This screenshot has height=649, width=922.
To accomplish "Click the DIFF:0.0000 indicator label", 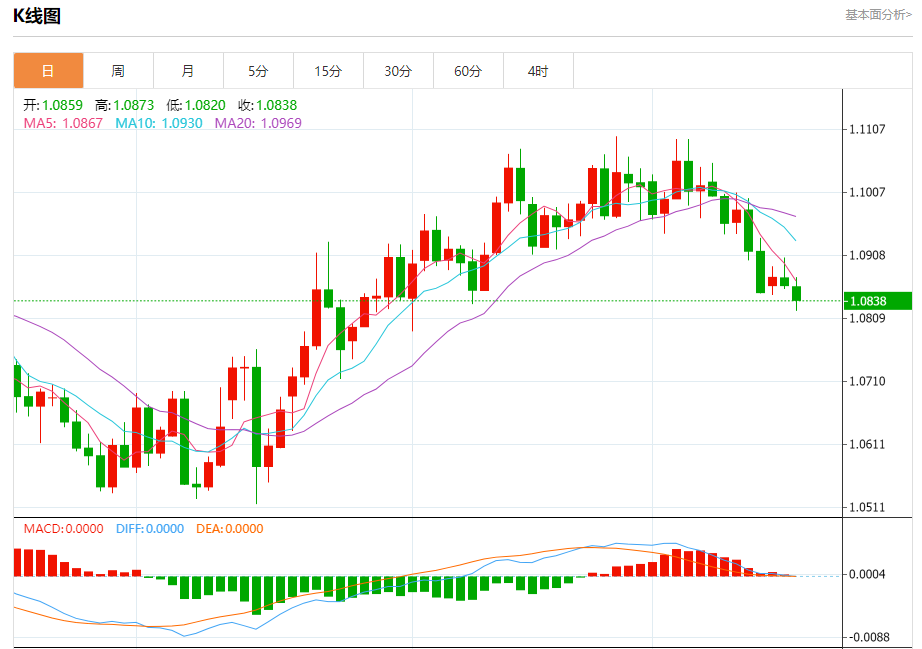I will click(150, 528).
